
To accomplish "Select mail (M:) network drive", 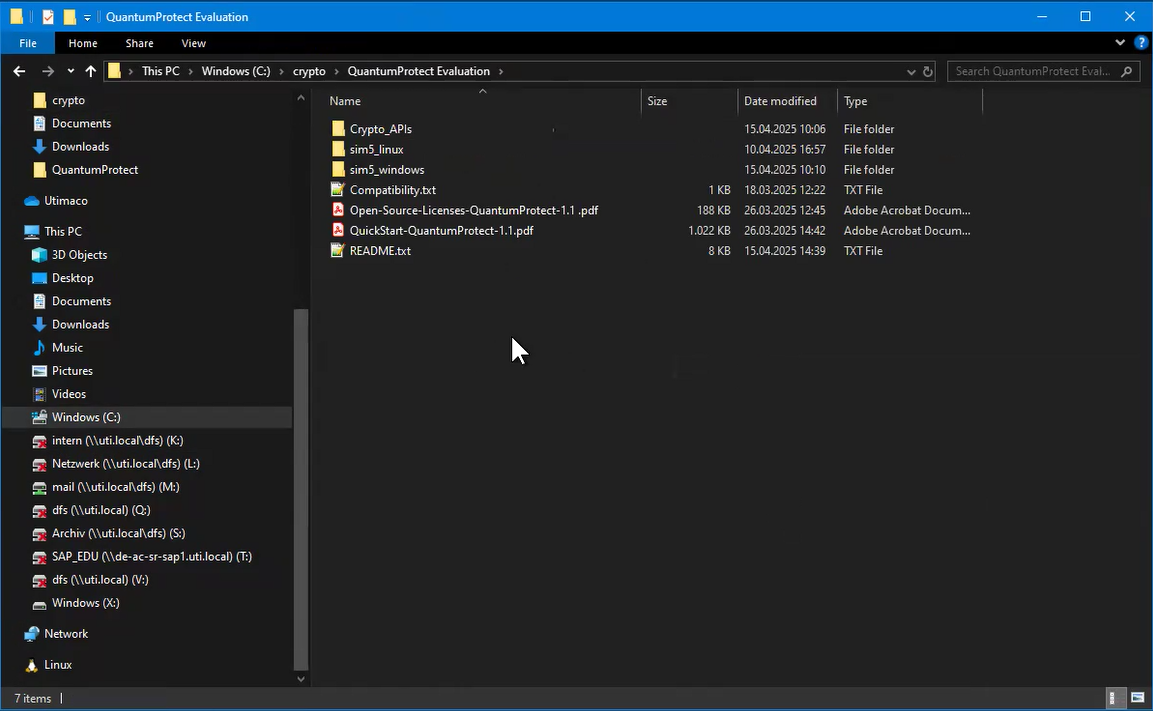I will click(115, 487).
